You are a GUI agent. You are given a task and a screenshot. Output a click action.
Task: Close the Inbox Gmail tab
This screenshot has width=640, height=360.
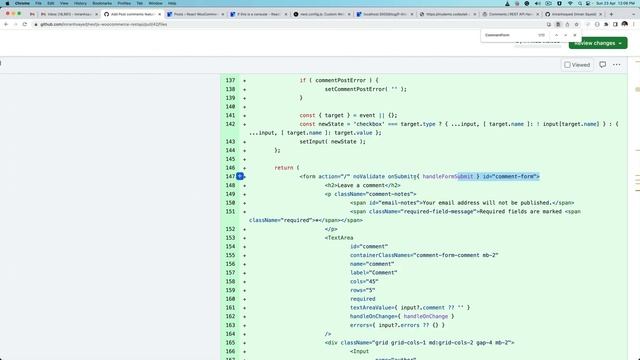coord(97,14)
